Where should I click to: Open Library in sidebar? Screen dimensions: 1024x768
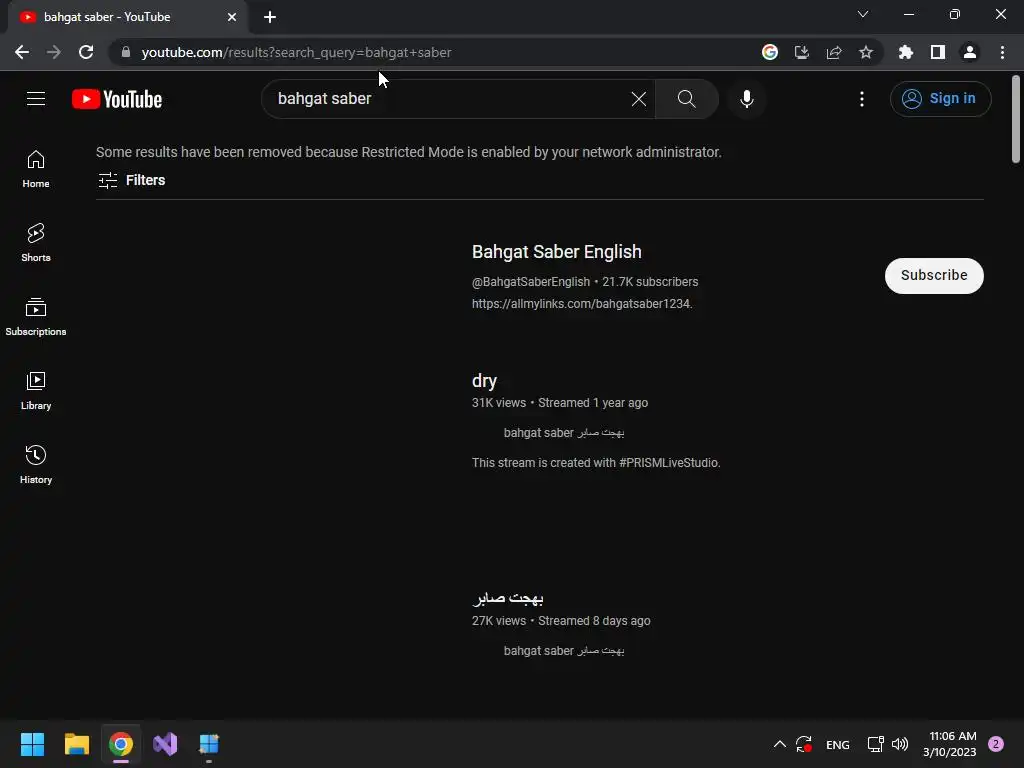36,391
